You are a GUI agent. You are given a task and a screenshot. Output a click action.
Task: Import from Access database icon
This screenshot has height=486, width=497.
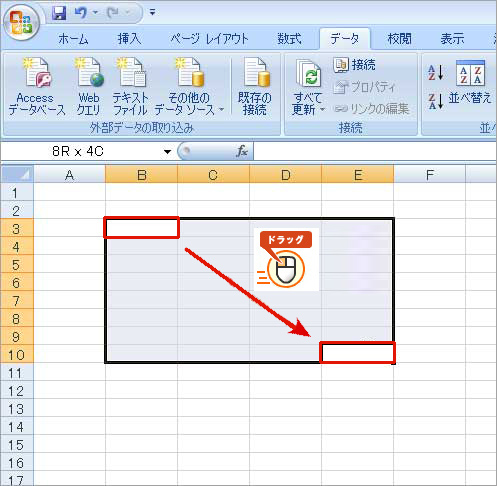point(37,87)
